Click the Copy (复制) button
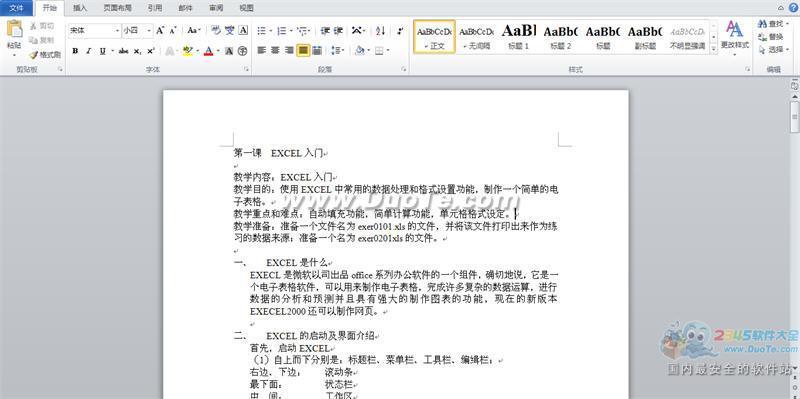Image resolution: width=800 pixels, height=399 pixels. pos(42,40)
